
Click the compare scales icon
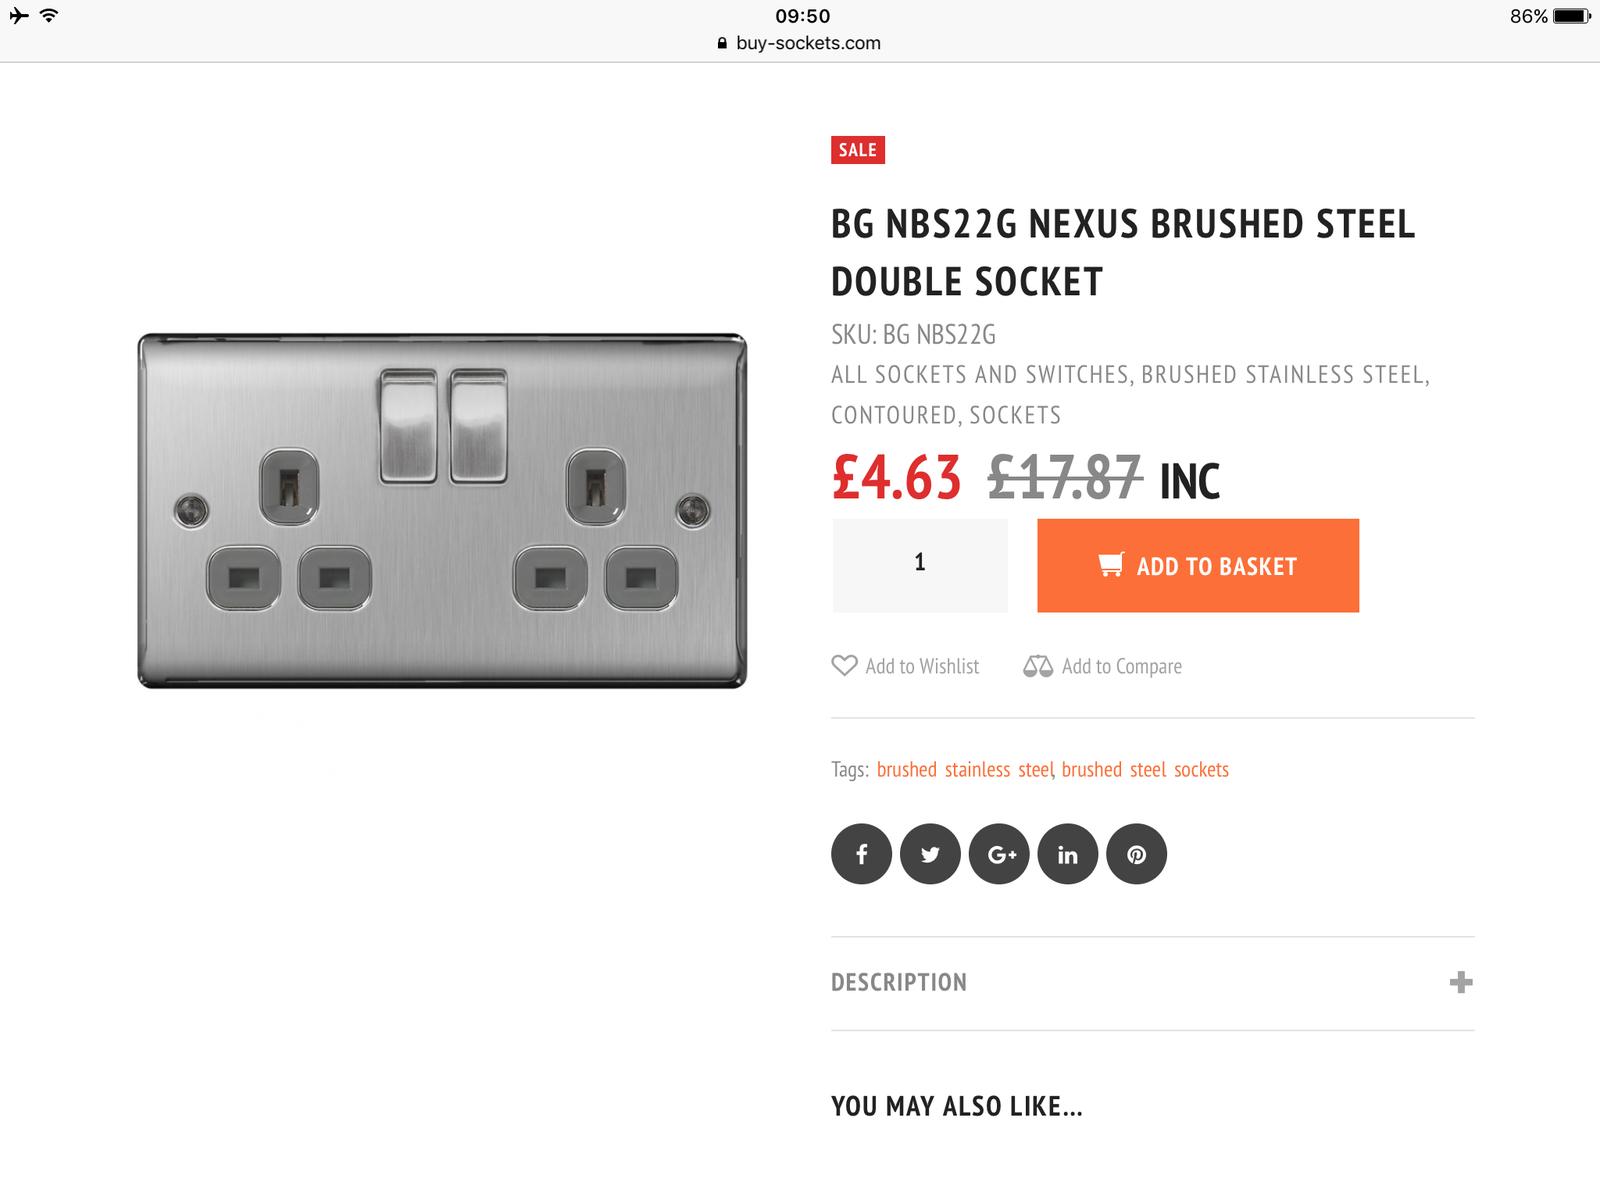[1038, 666]
